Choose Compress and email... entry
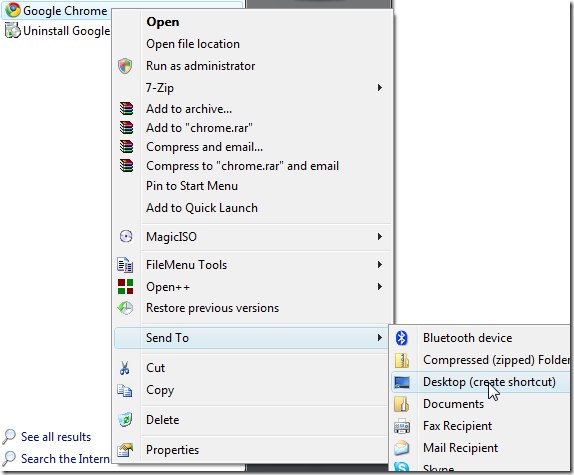The image size is (574, 475). (253, 147)
